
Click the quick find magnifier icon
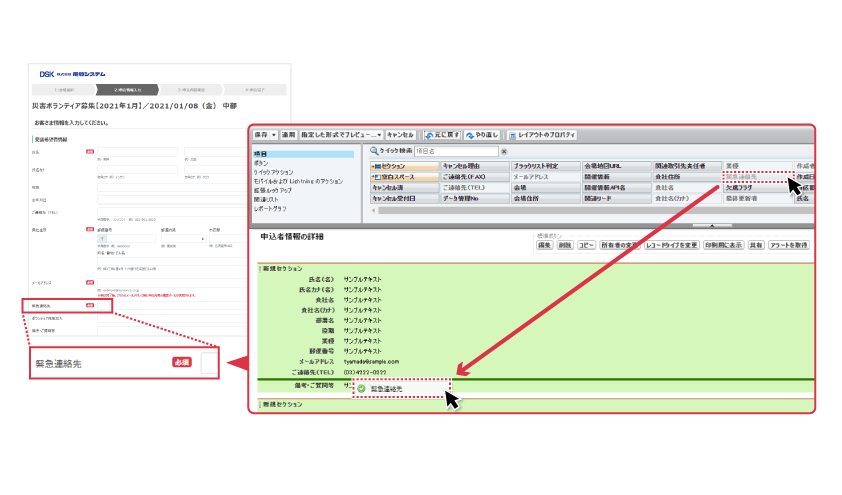pyautogui.click(x=373, y=151)
